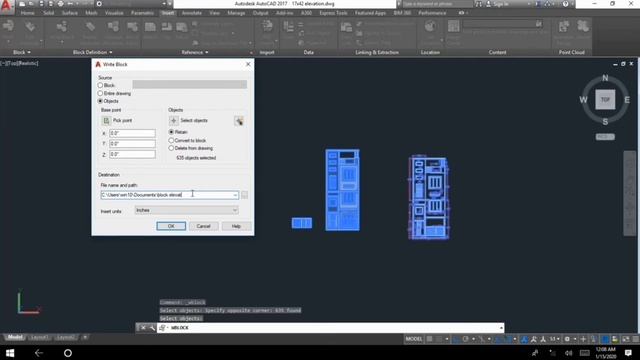Image resolution: width=640 pixels, height=360 pixels.
Task: Open the Performance ribbon tab
Action: 432,13
